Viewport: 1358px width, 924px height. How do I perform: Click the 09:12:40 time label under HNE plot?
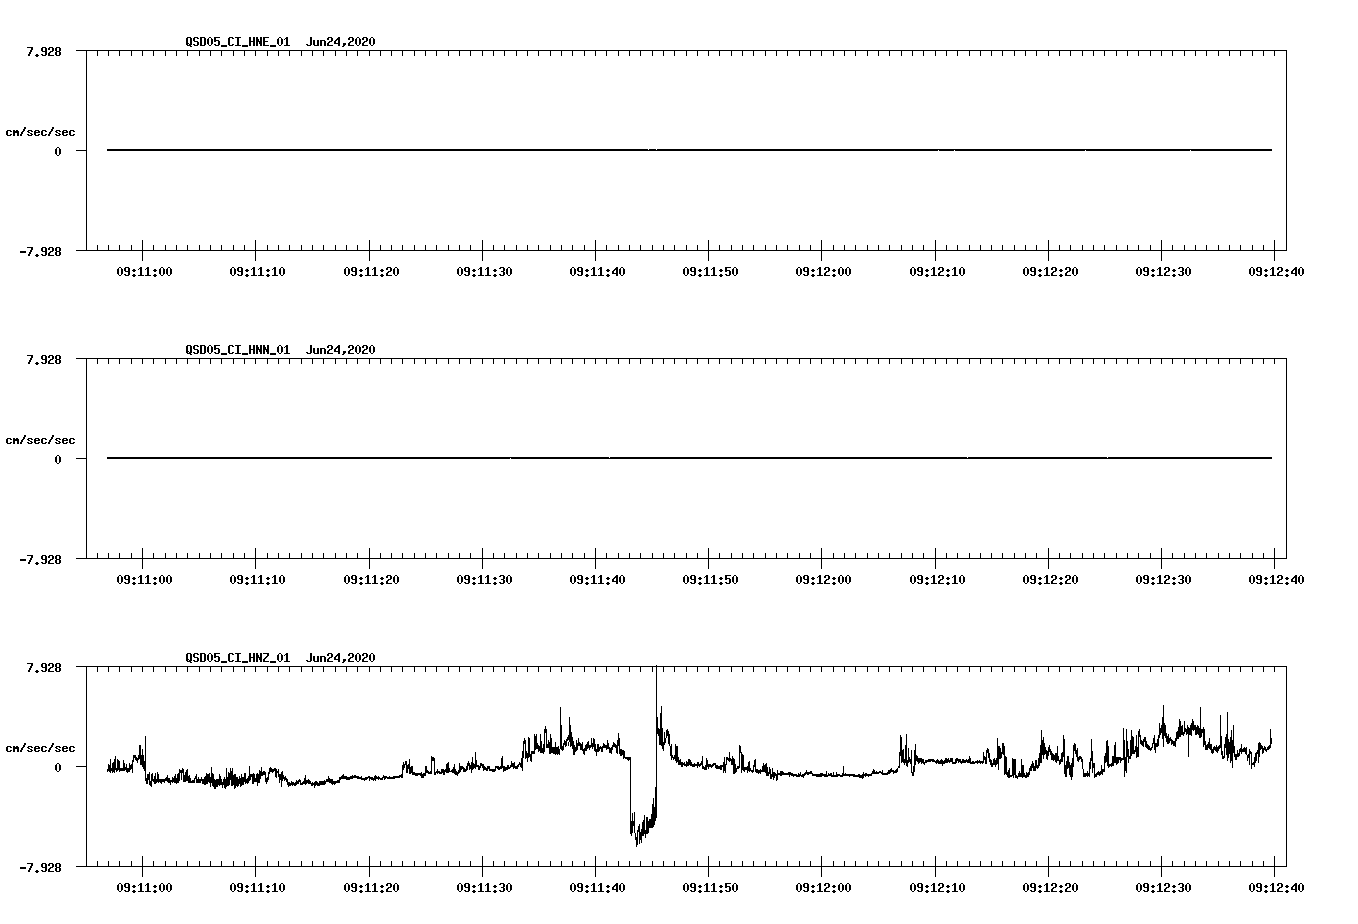click(1276, 271)
